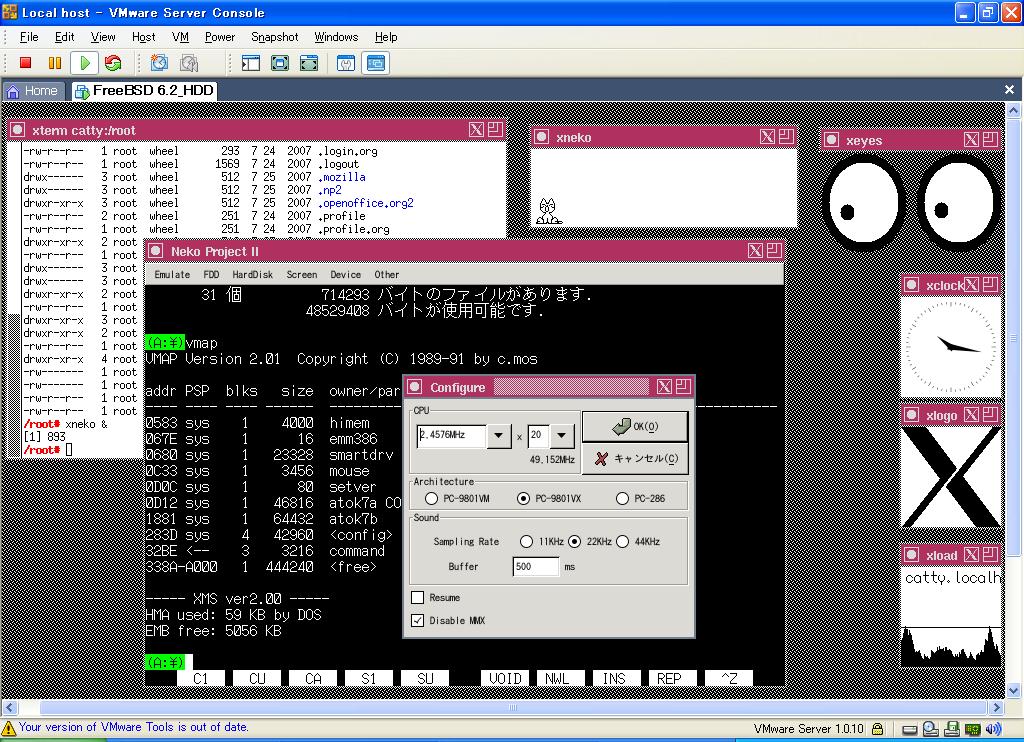Click the Take Snapshot icon
This screenshot has height=742, width=1024.
[x=159, y=63]
